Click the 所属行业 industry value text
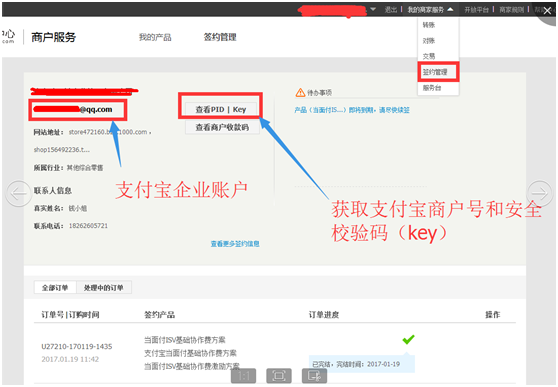 pyautogui.click(x=85, y=168)
